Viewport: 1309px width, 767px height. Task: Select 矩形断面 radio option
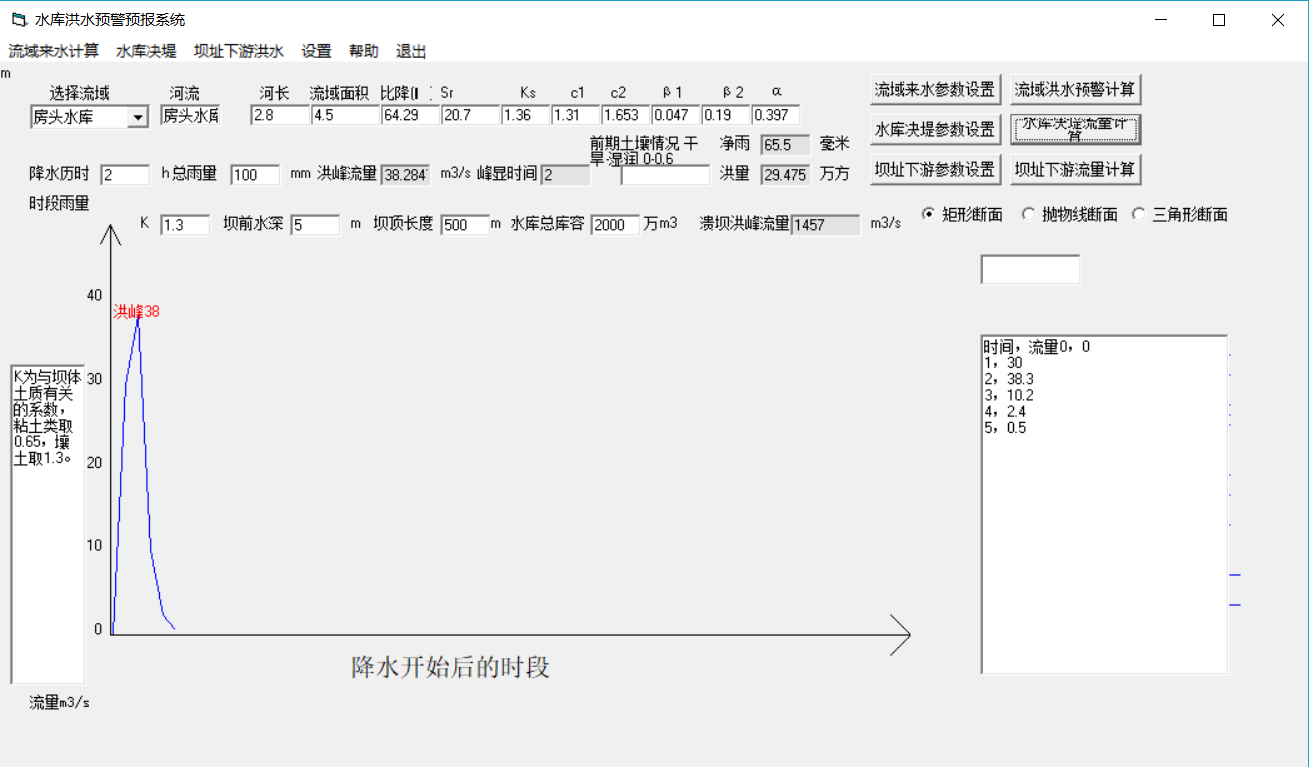[927, 214]
